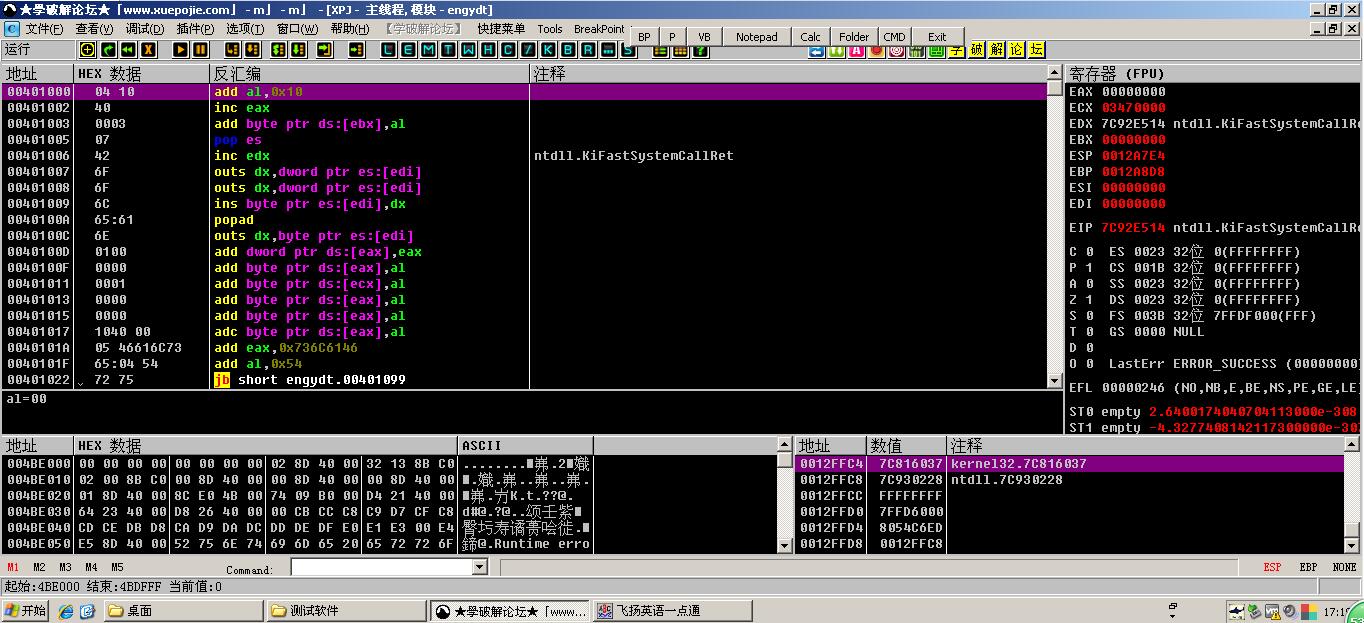This screenshot has width=1364, height=623.
Task: Open Windows list with W icon
Action: [468, 49]
